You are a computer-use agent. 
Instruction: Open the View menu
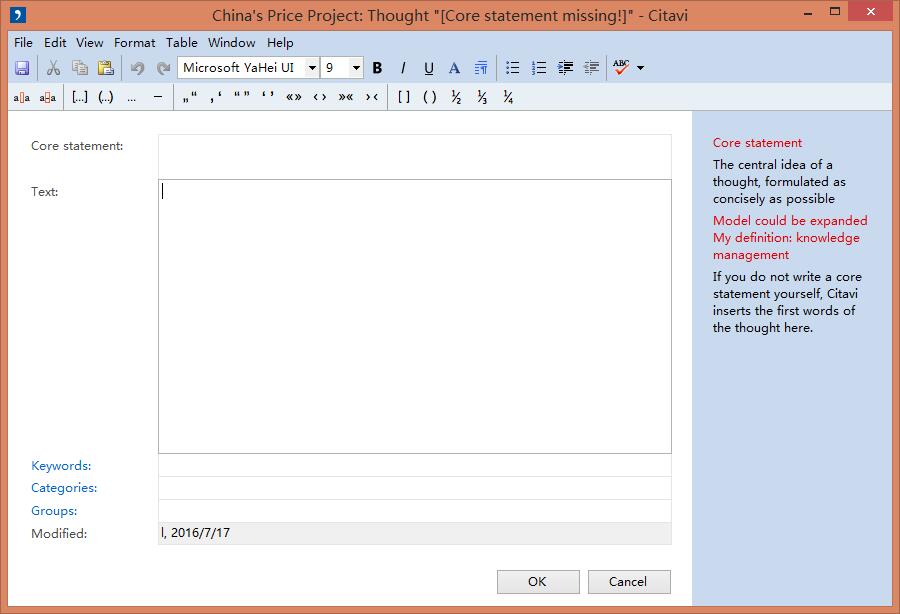pyautogui.click(x=90, y=42)
